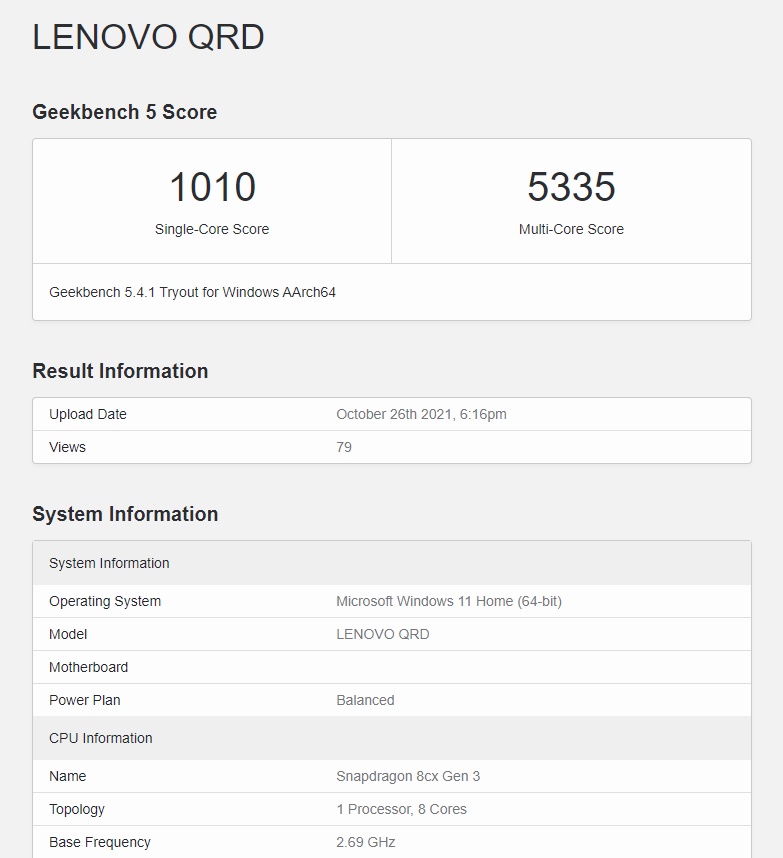
Task: Click Geekbench 5.4.1 Tryout for Windows AArch64 text
Action: [192, 292]
